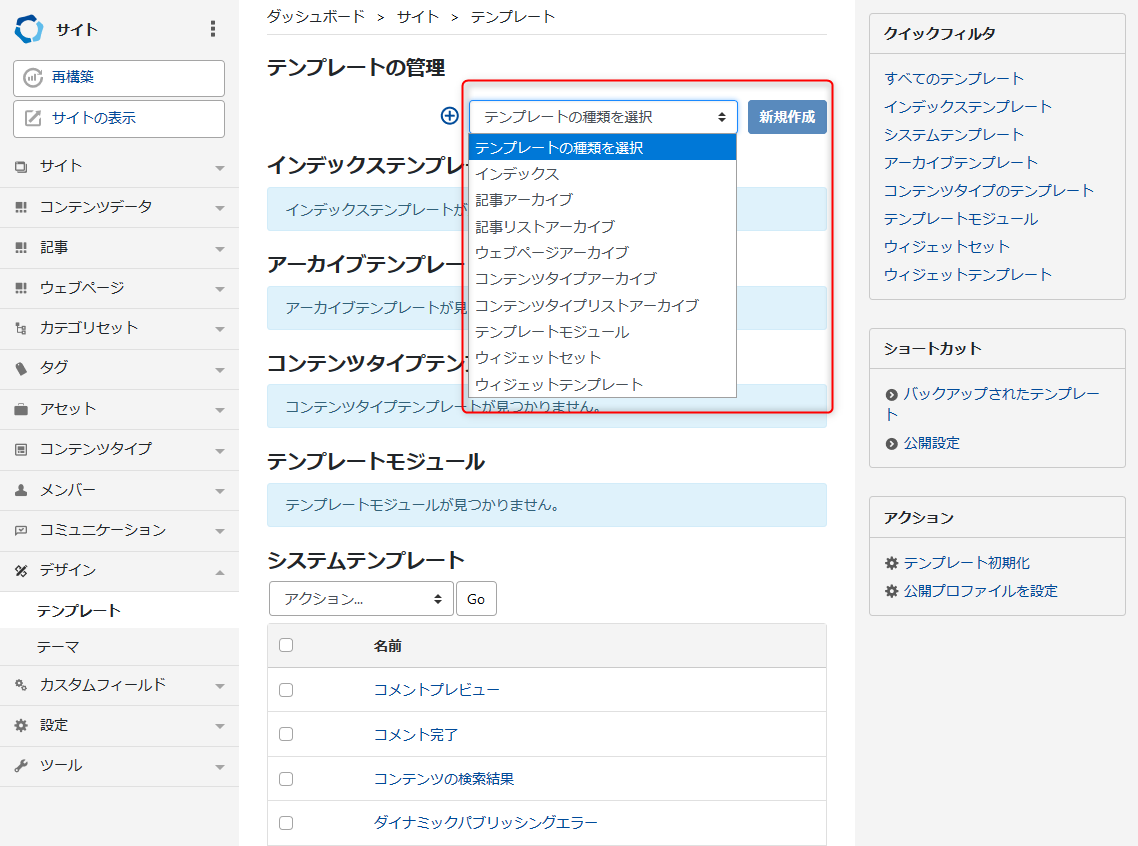Click the デザイン design icon
Viewport: 1138px width, 846px height.
pos(21,571)
